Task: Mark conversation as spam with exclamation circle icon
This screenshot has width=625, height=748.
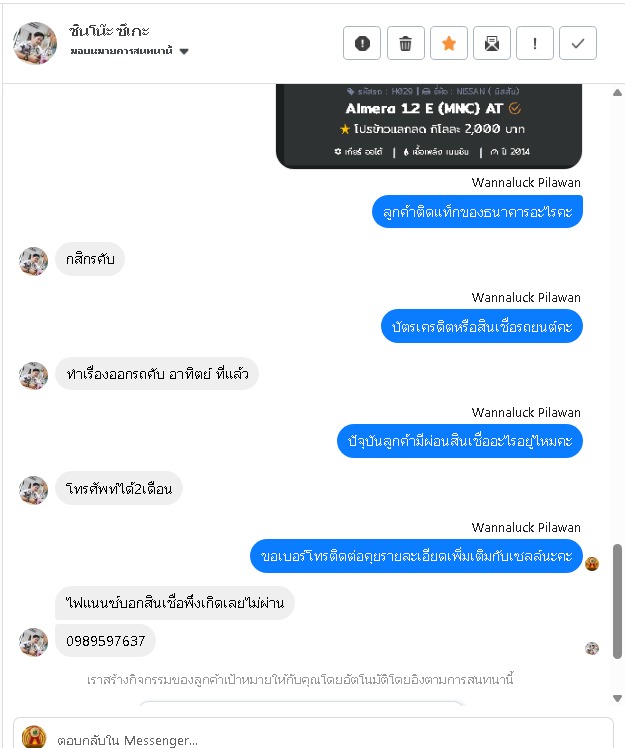Action: (x=362, y=43)
